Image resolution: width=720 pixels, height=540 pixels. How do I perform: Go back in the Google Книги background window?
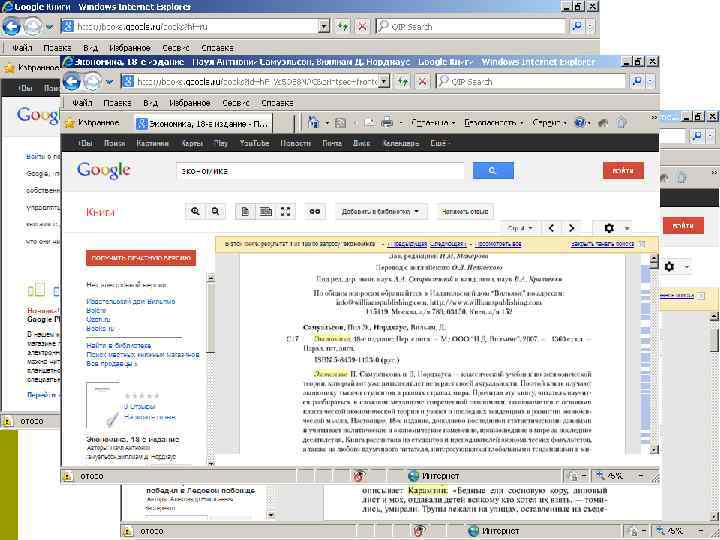[11, 26]
